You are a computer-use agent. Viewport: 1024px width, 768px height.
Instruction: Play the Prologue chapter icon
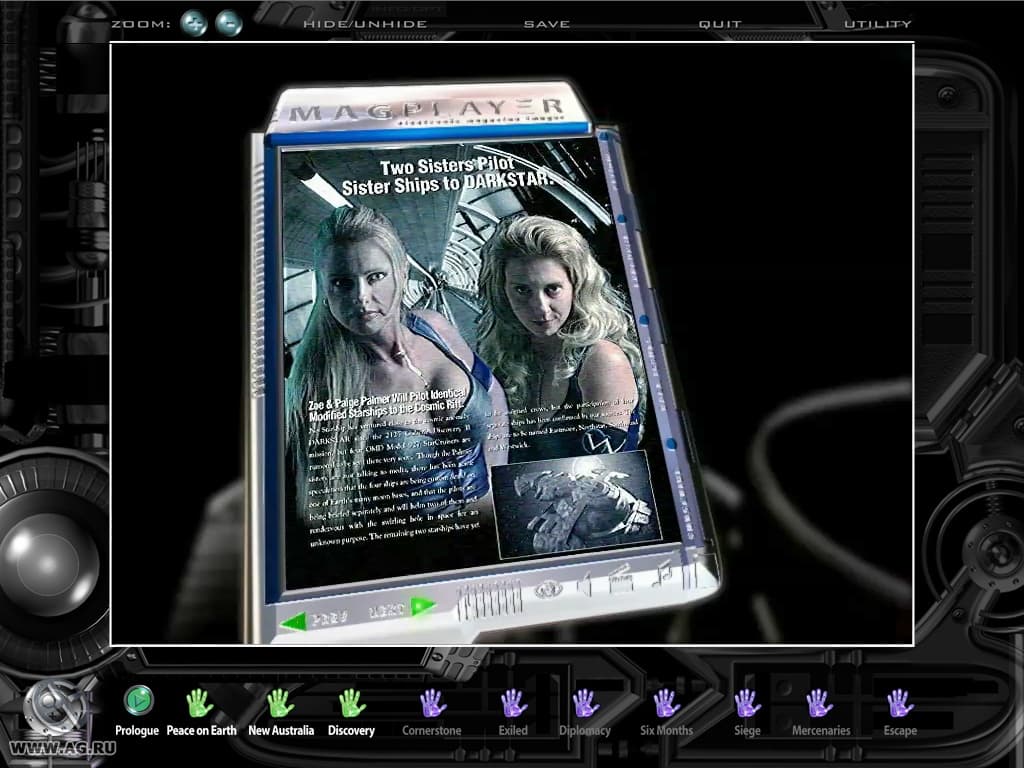138,701
